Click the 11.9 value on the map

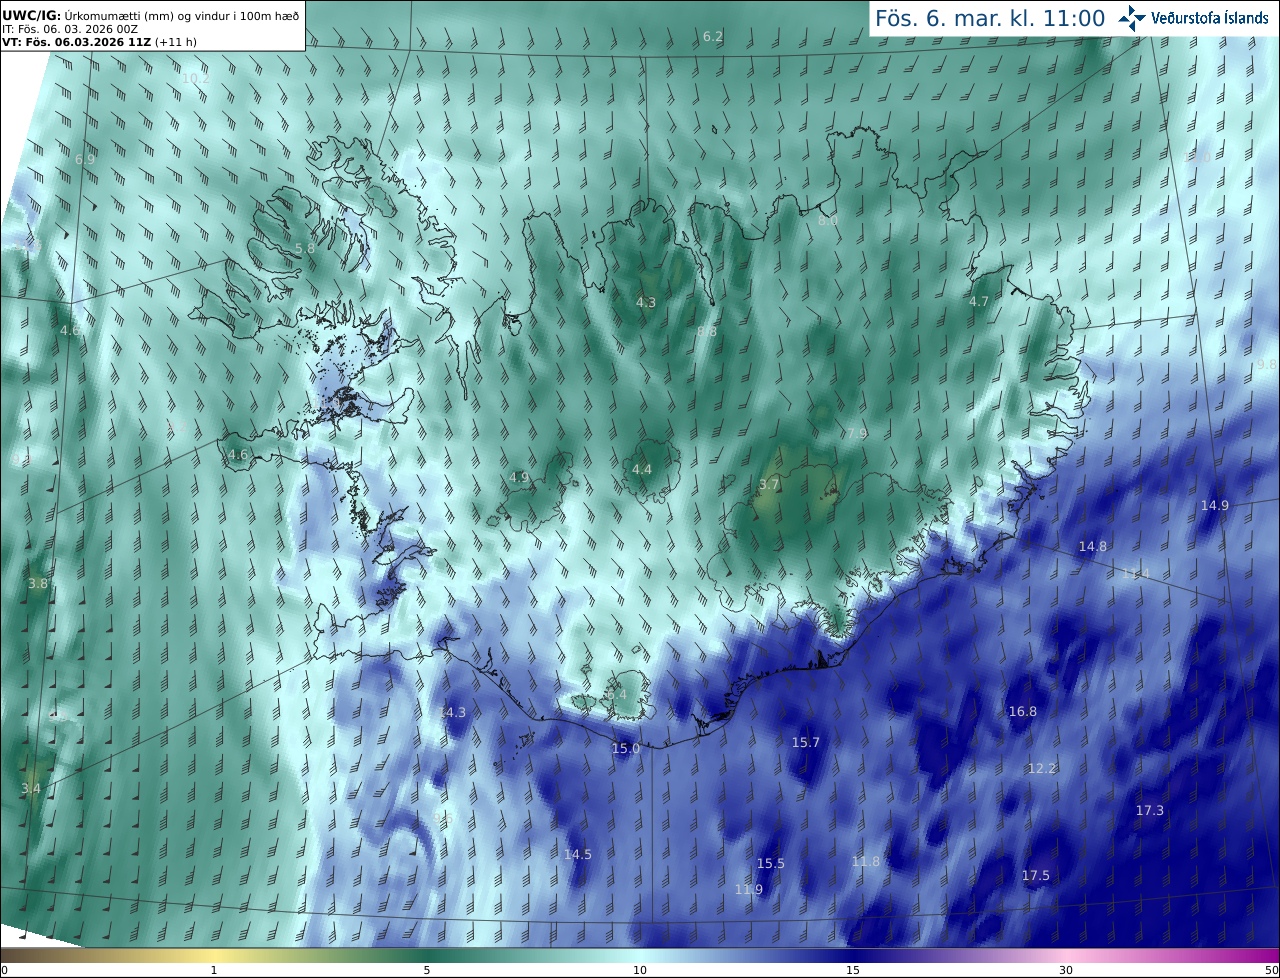click(749, 889)
